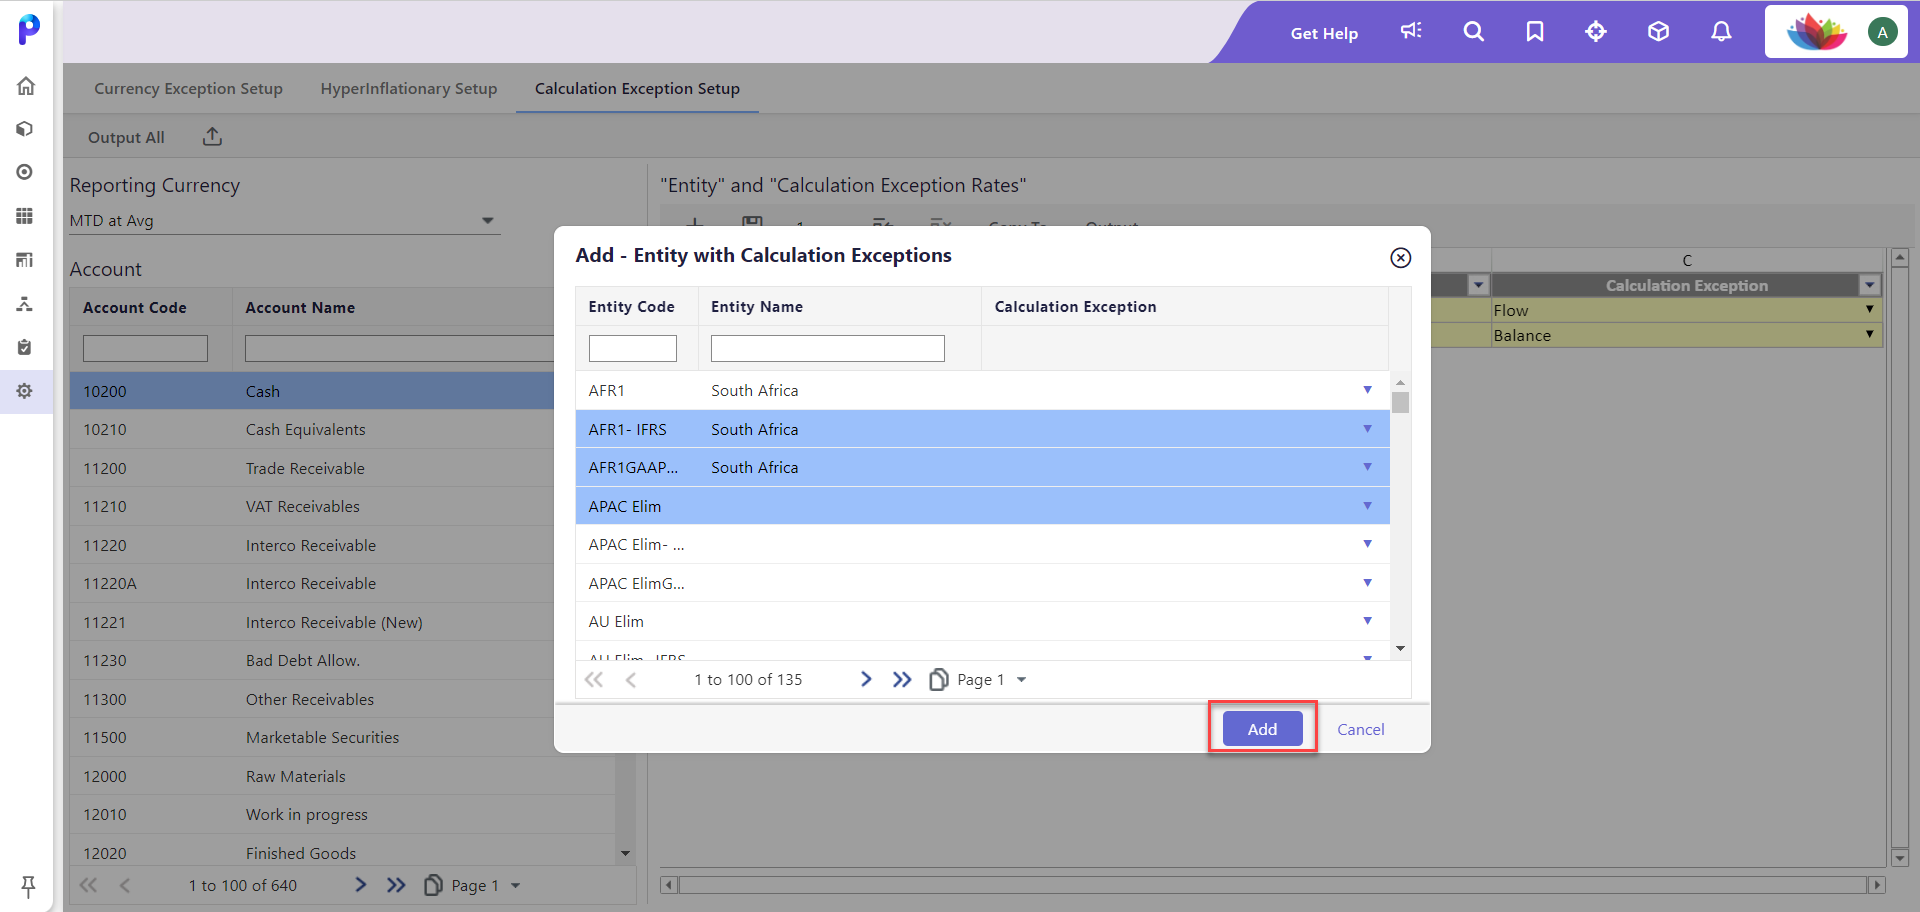Open the search magnifier icon

coord(1473,32)
